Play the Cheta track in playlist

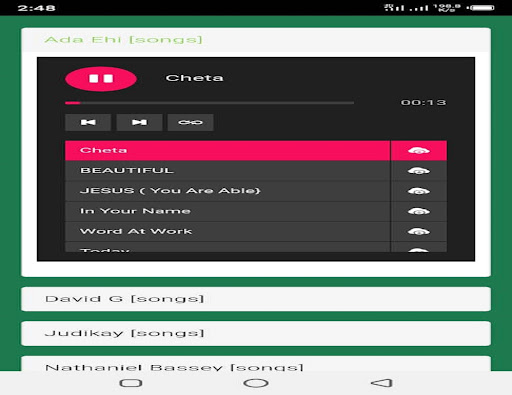coord(228,151)
